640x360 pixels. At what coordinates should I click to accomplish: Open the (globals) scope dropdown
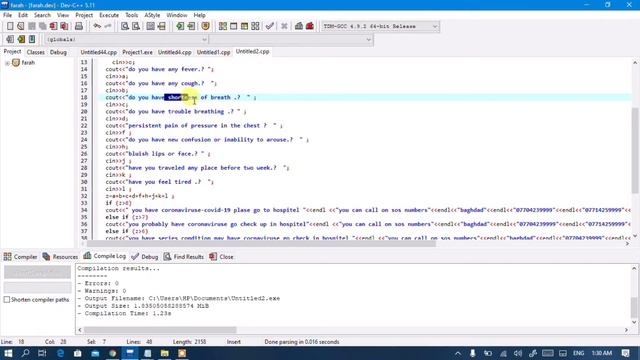[204, 40]
